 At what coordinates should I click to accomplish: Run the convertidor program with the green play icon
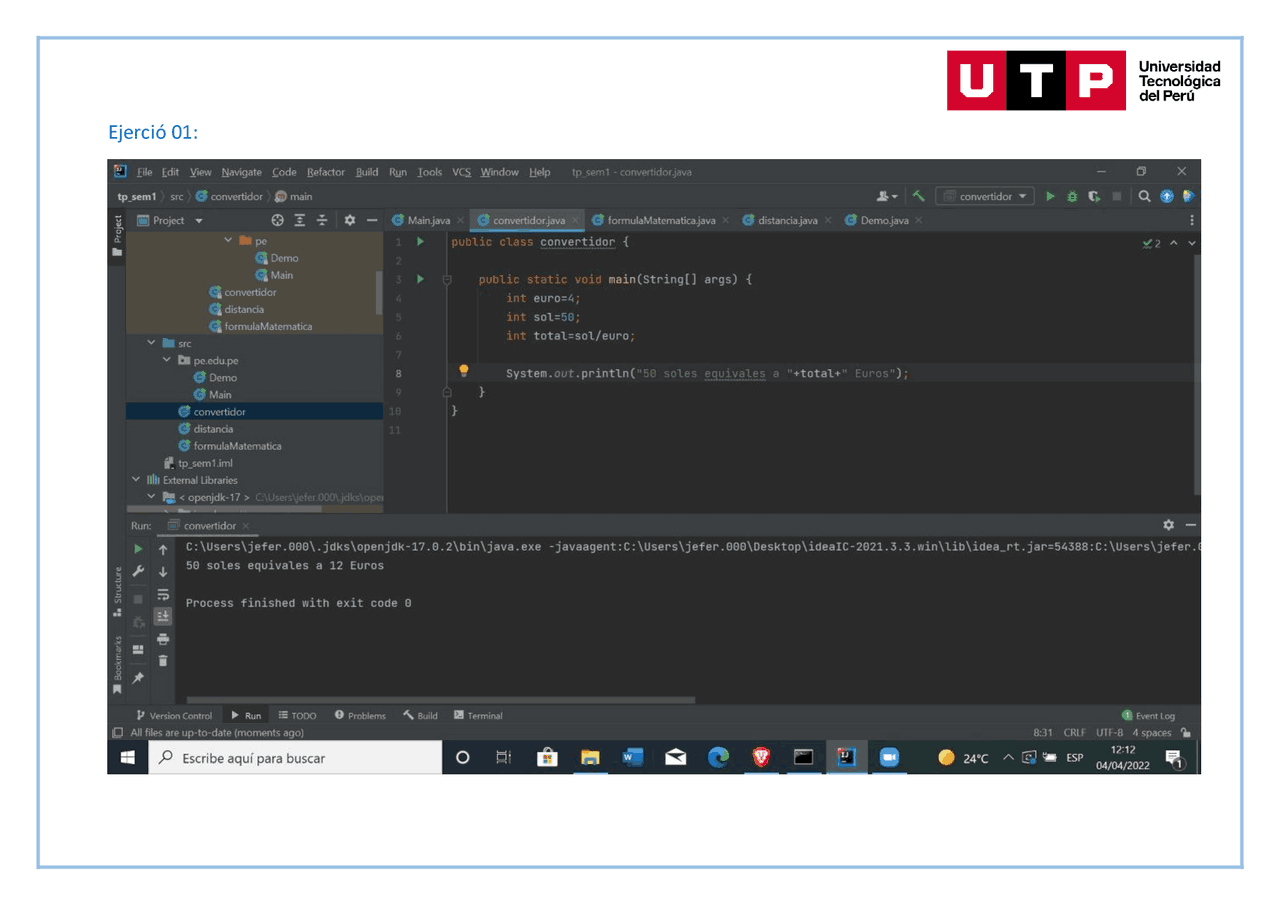tap(1050, 196)
